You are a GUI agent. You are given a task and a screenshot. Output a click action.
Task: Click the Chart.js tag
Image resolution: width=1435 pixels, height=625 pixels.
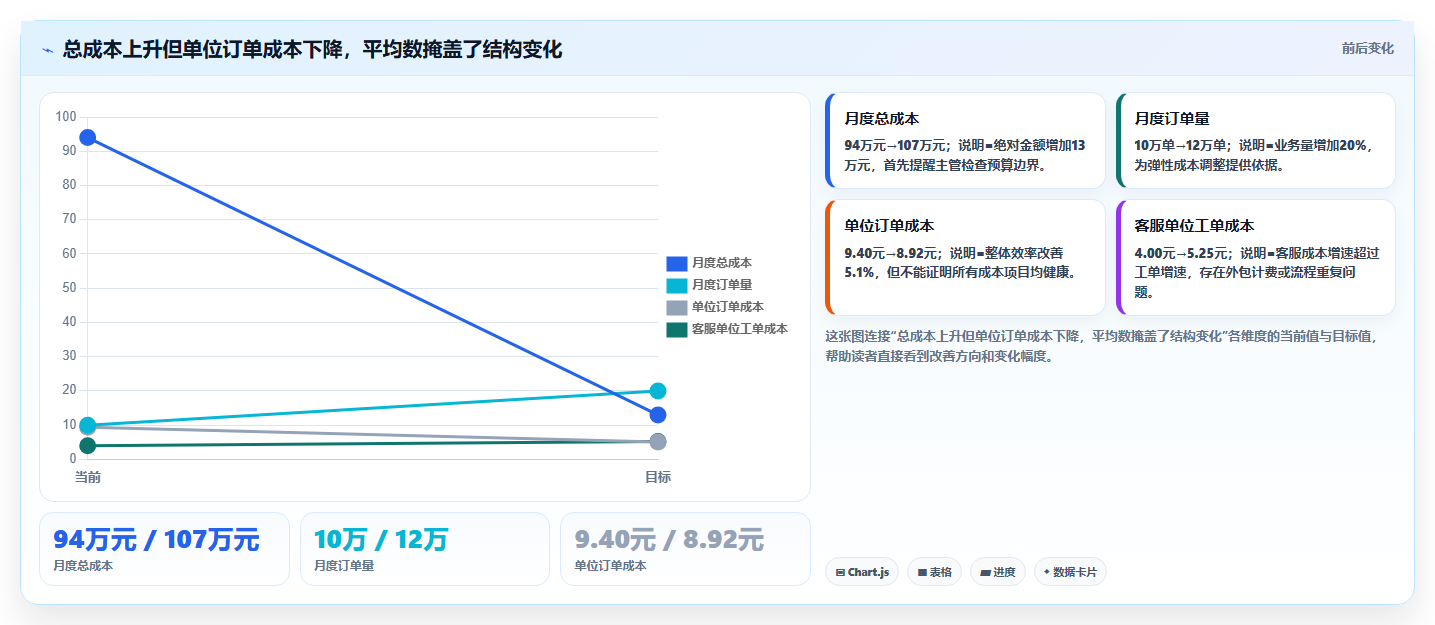862,572
